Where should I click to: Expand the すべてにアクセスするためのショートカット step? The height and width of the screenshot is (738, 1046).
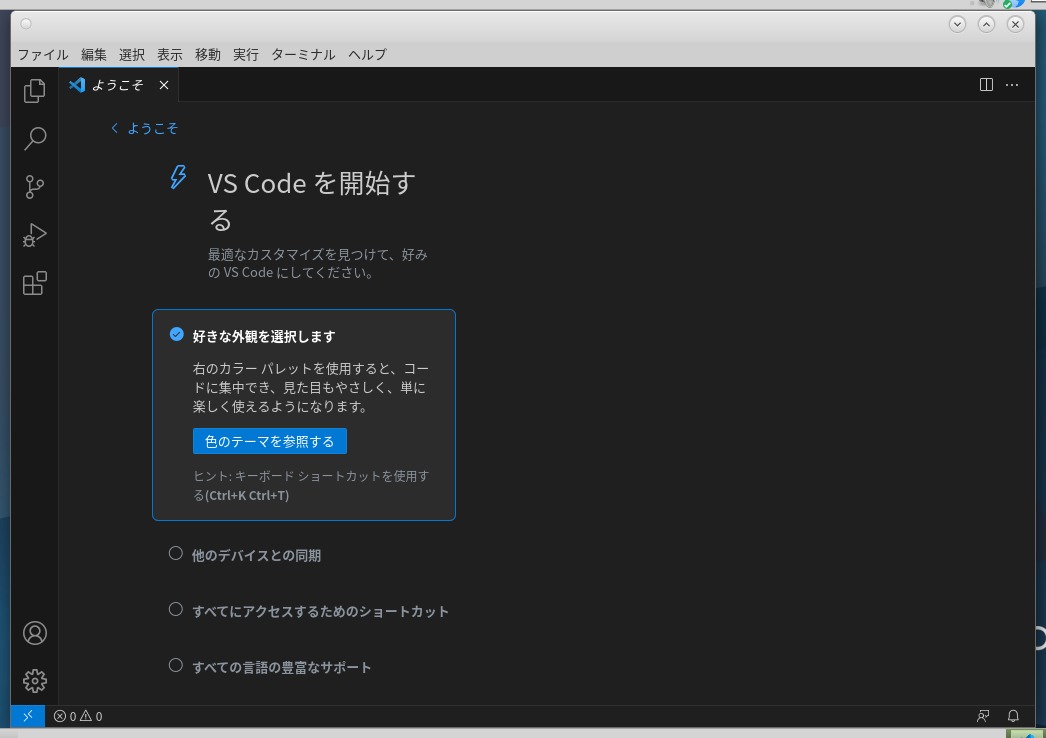coord(320,611)
